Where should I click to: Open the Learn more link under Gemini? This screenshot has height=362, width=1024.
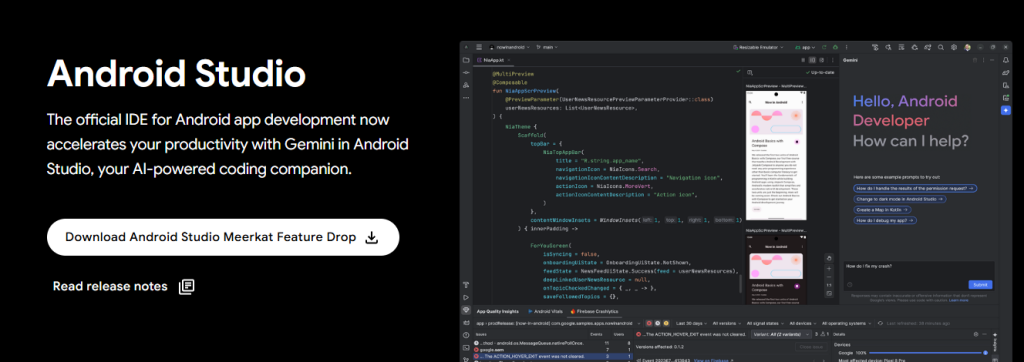[959, 301]
